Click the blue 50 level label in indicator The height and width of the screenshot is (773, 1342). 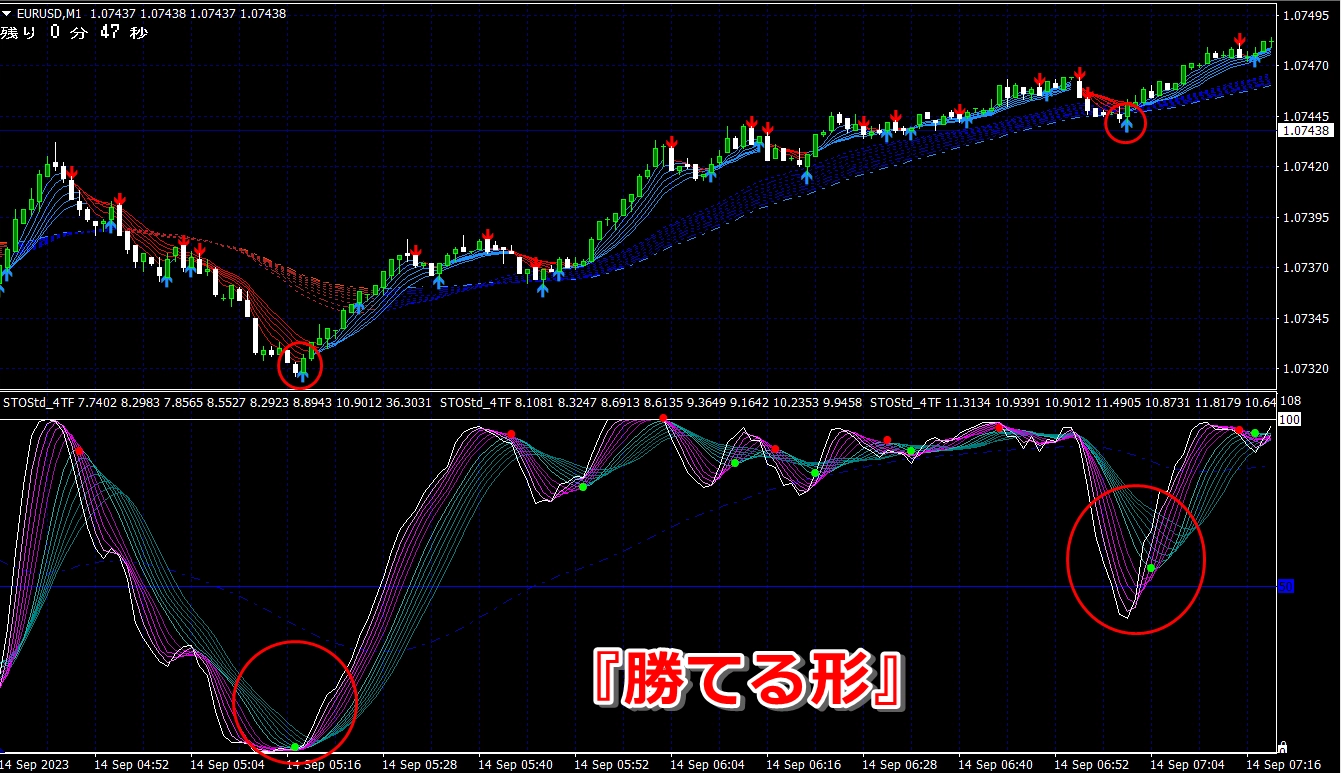[x=1287, y=587]
